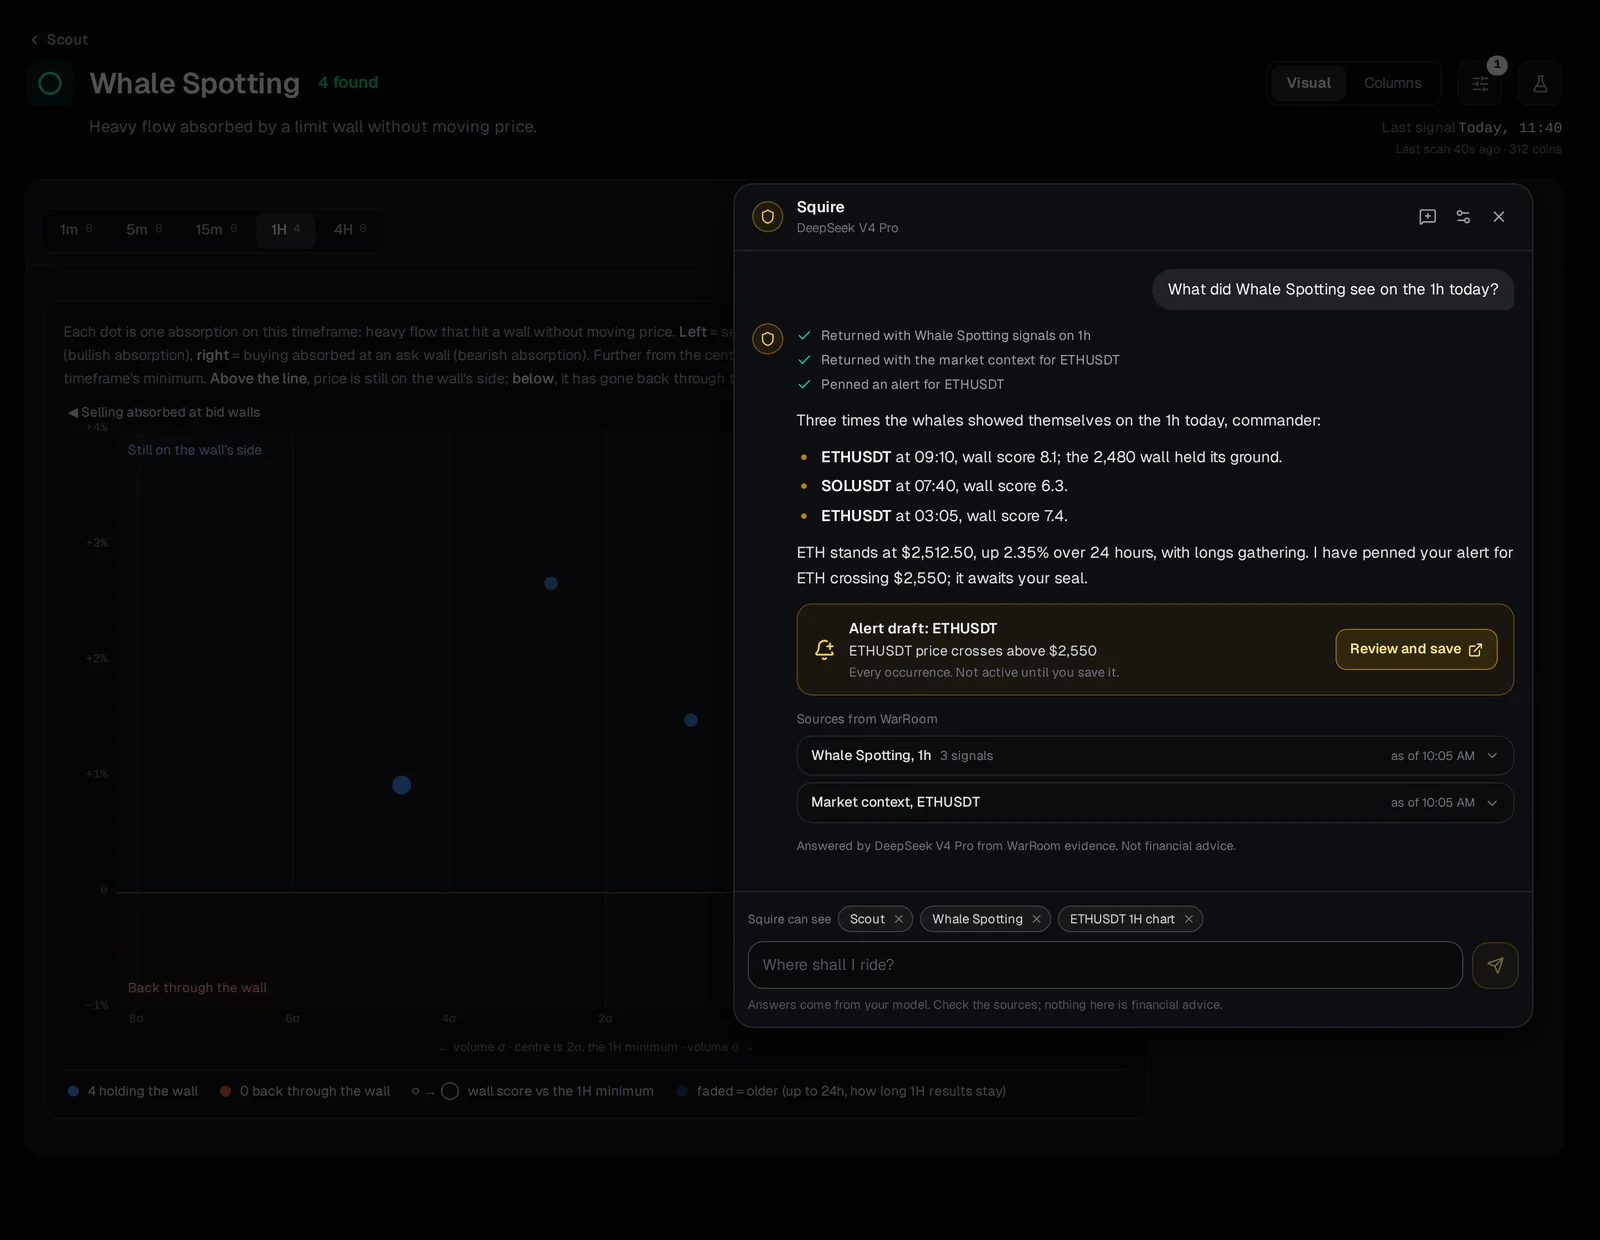
Task: Click '4 holding the wall' legend item
Action: coord(133,1091)
